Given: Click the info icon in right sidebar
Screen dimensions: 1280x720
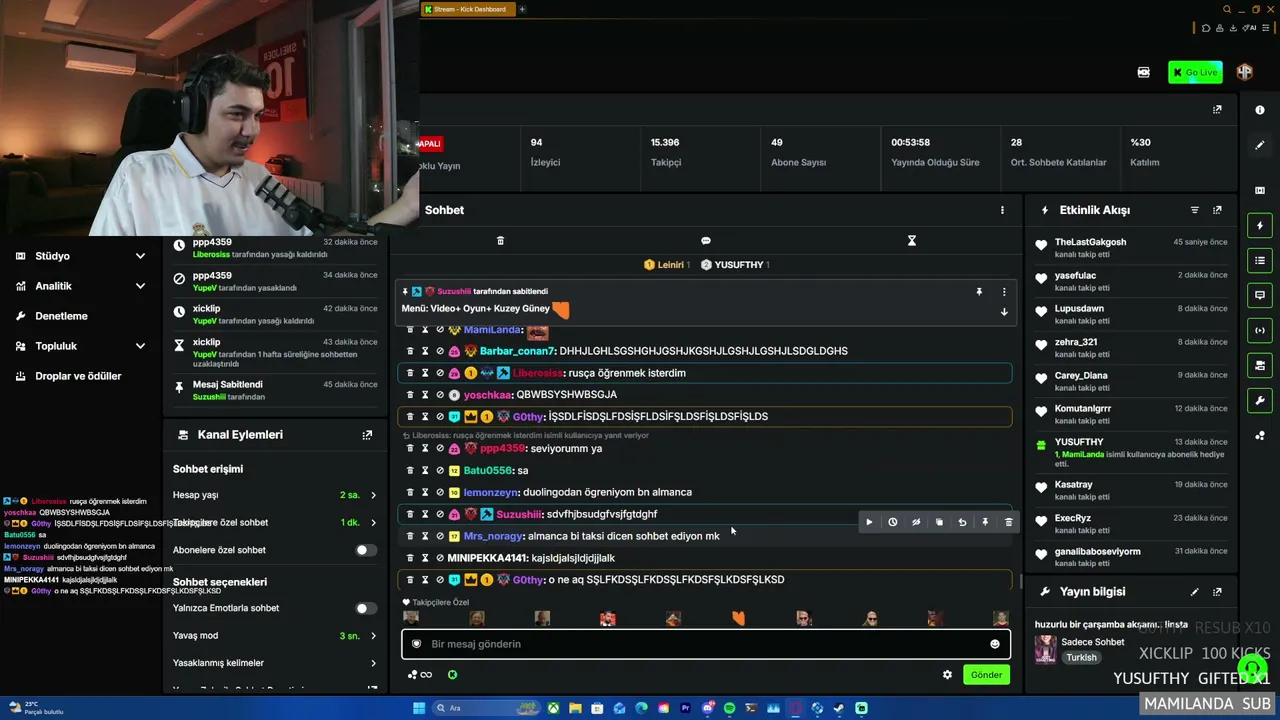Looking at the screenshot, I should pos(1260,110).
